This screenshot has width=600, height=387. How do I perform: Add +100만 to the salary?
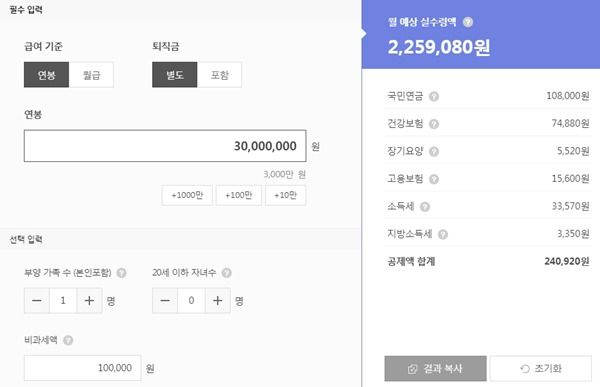239,195
